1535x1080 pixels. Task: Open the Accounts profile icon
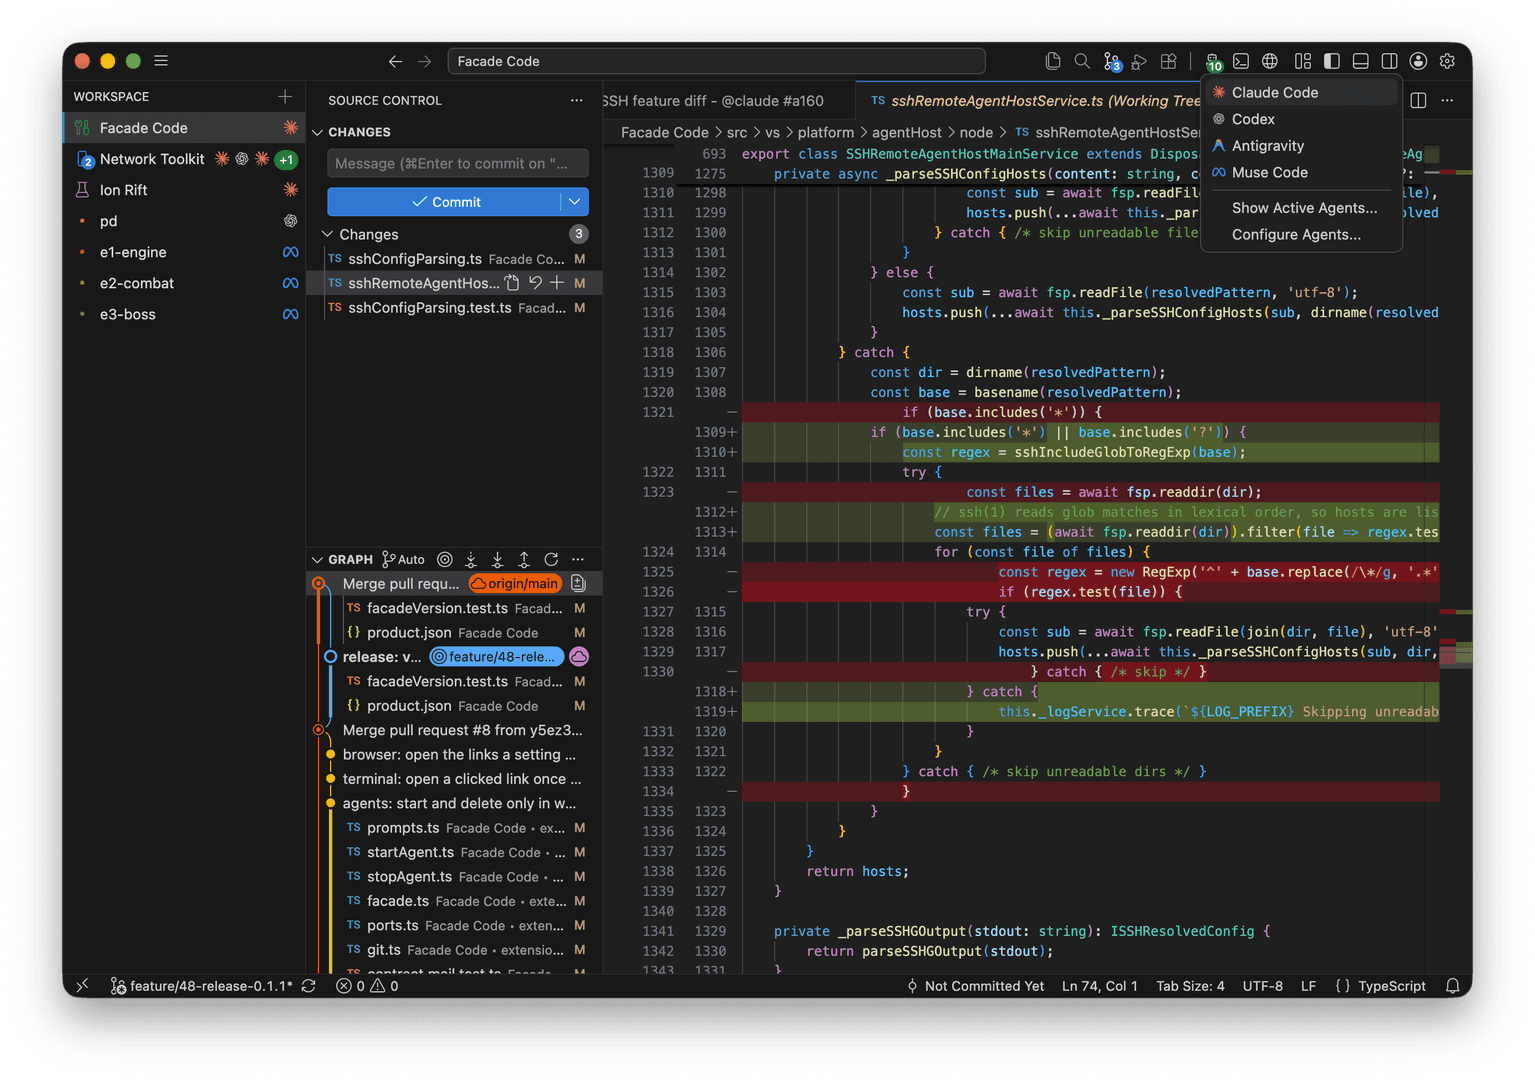tap(1418, 61)
